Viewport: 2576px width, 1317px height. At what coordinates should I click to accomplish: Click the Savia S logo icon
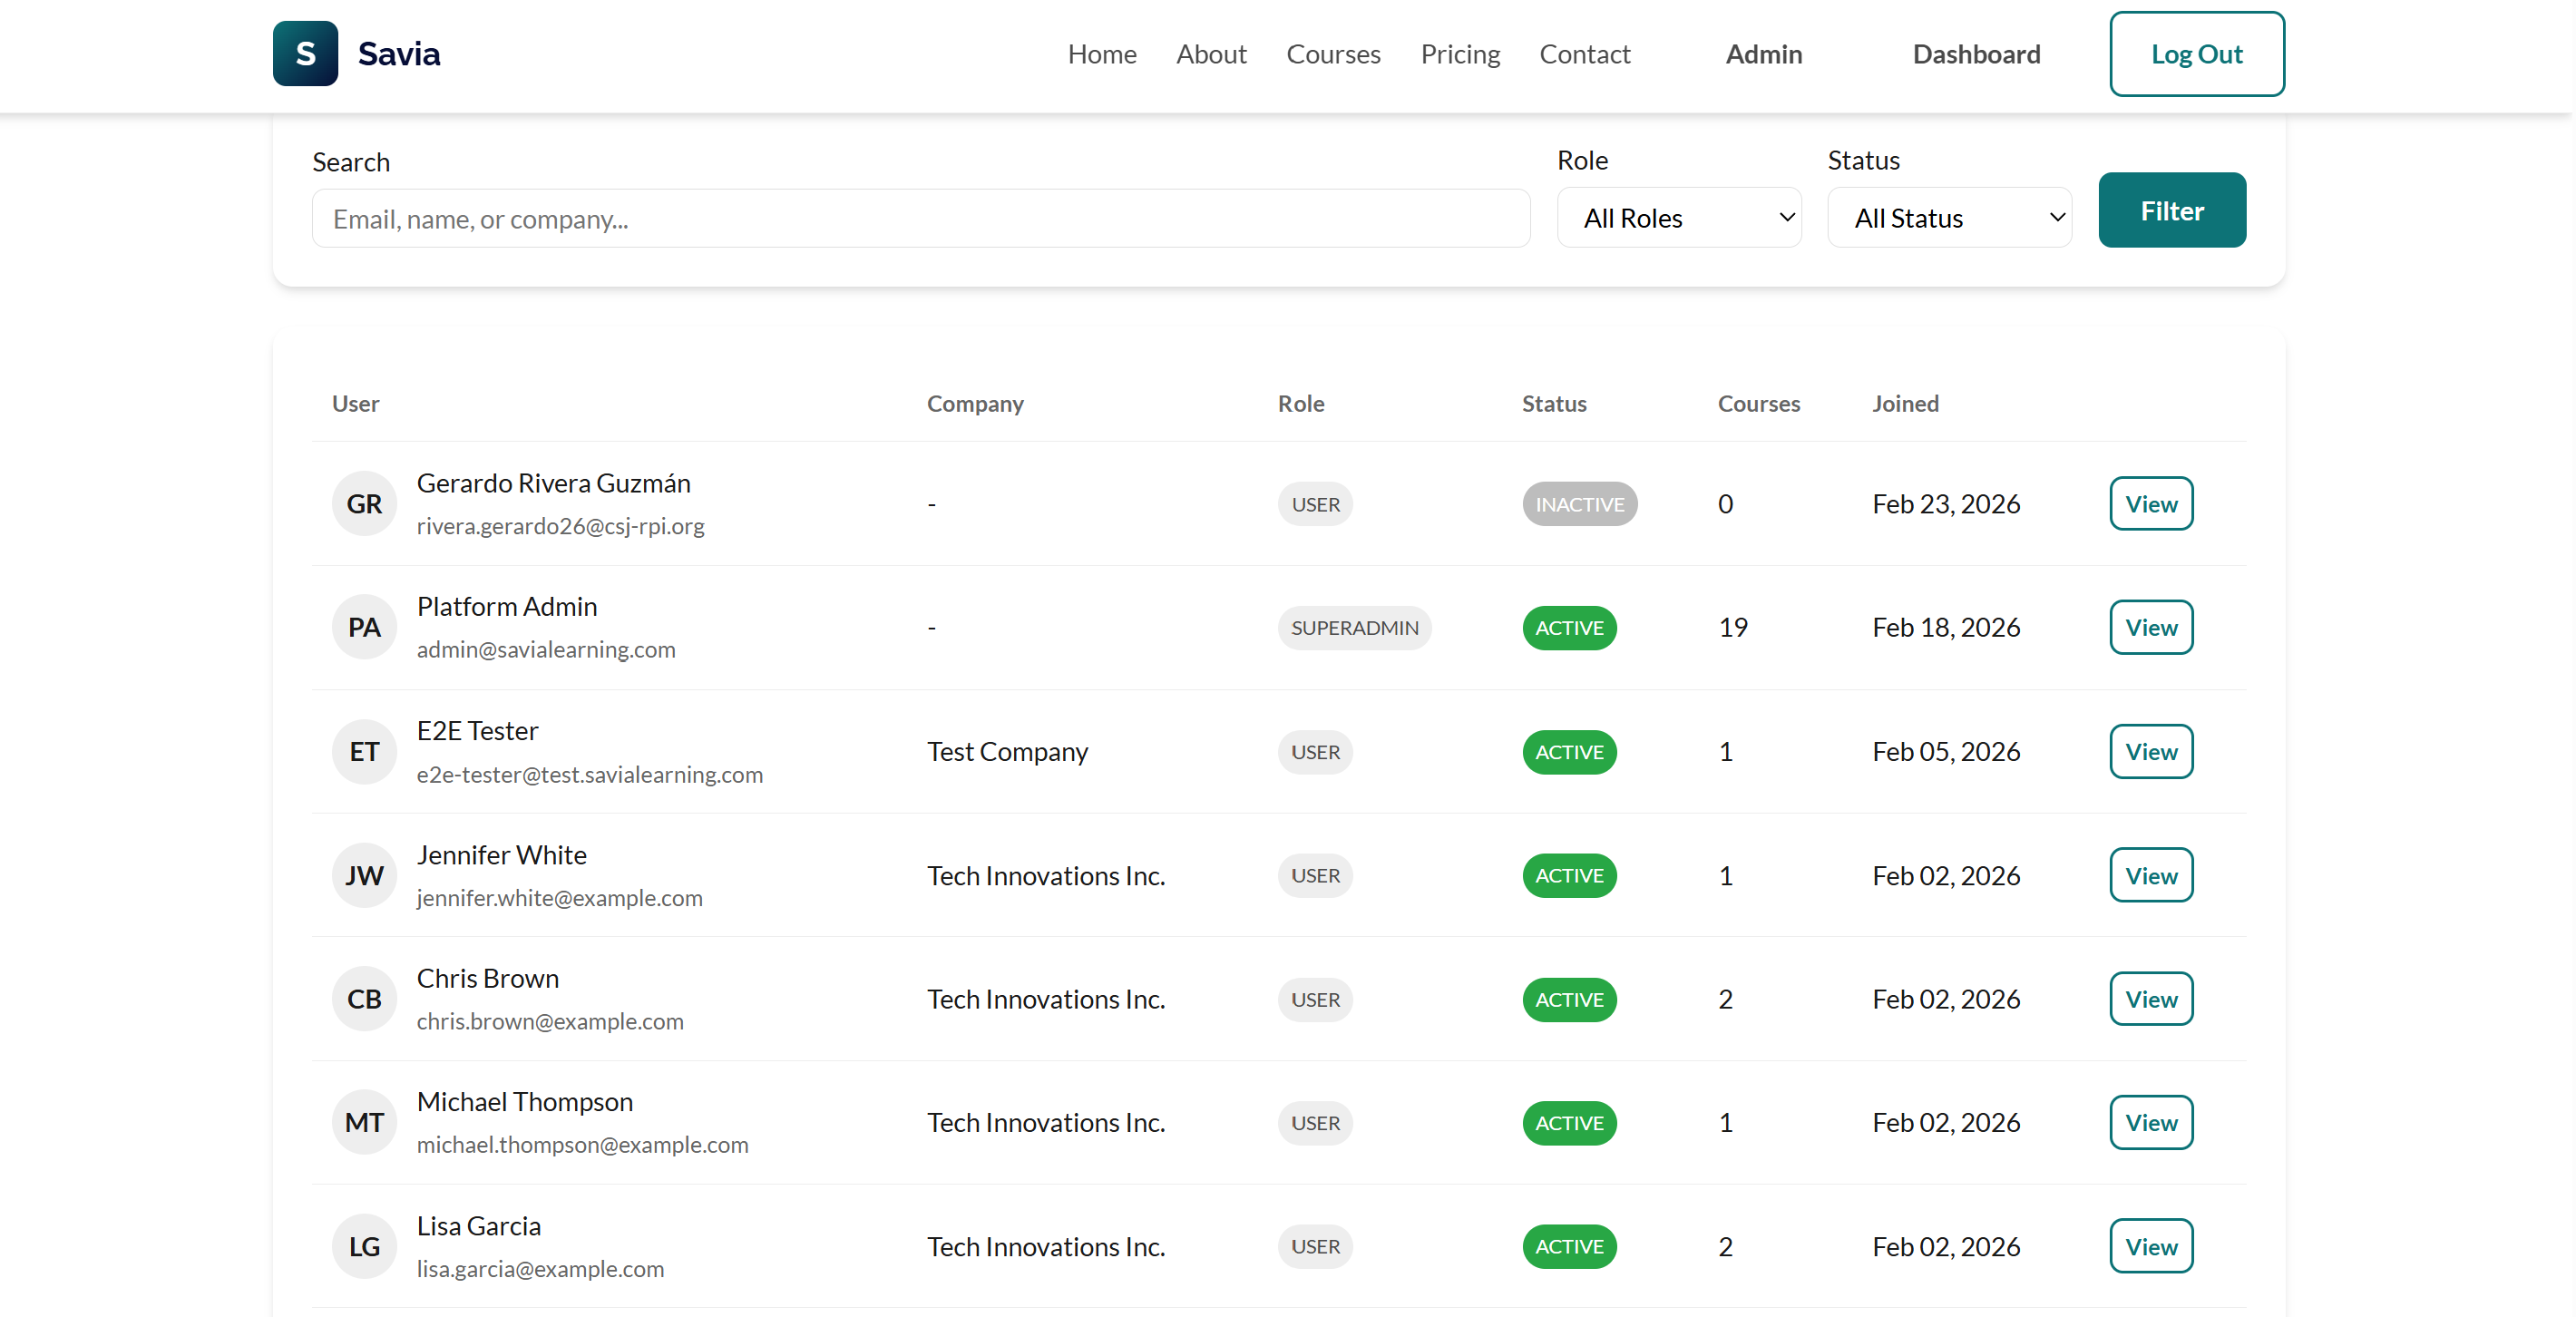pos(305,54)
